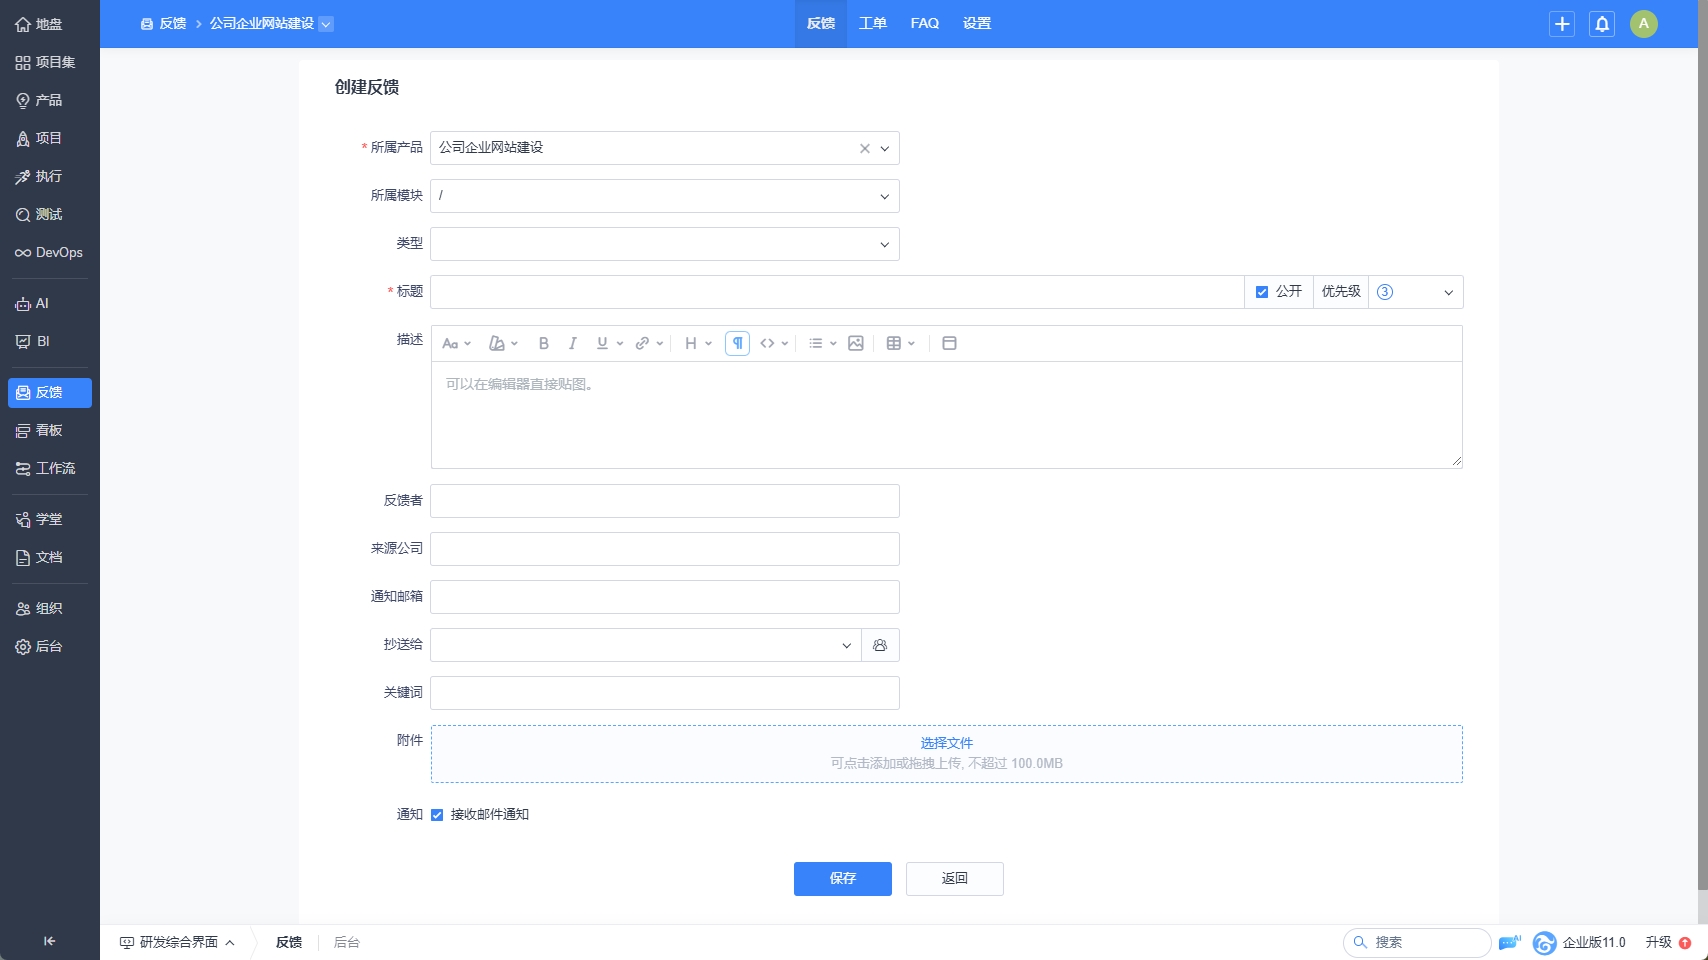Click the 升级 upgrade link
The height and width of the screenshot is (960, 1708).
tap(1668, 942)
